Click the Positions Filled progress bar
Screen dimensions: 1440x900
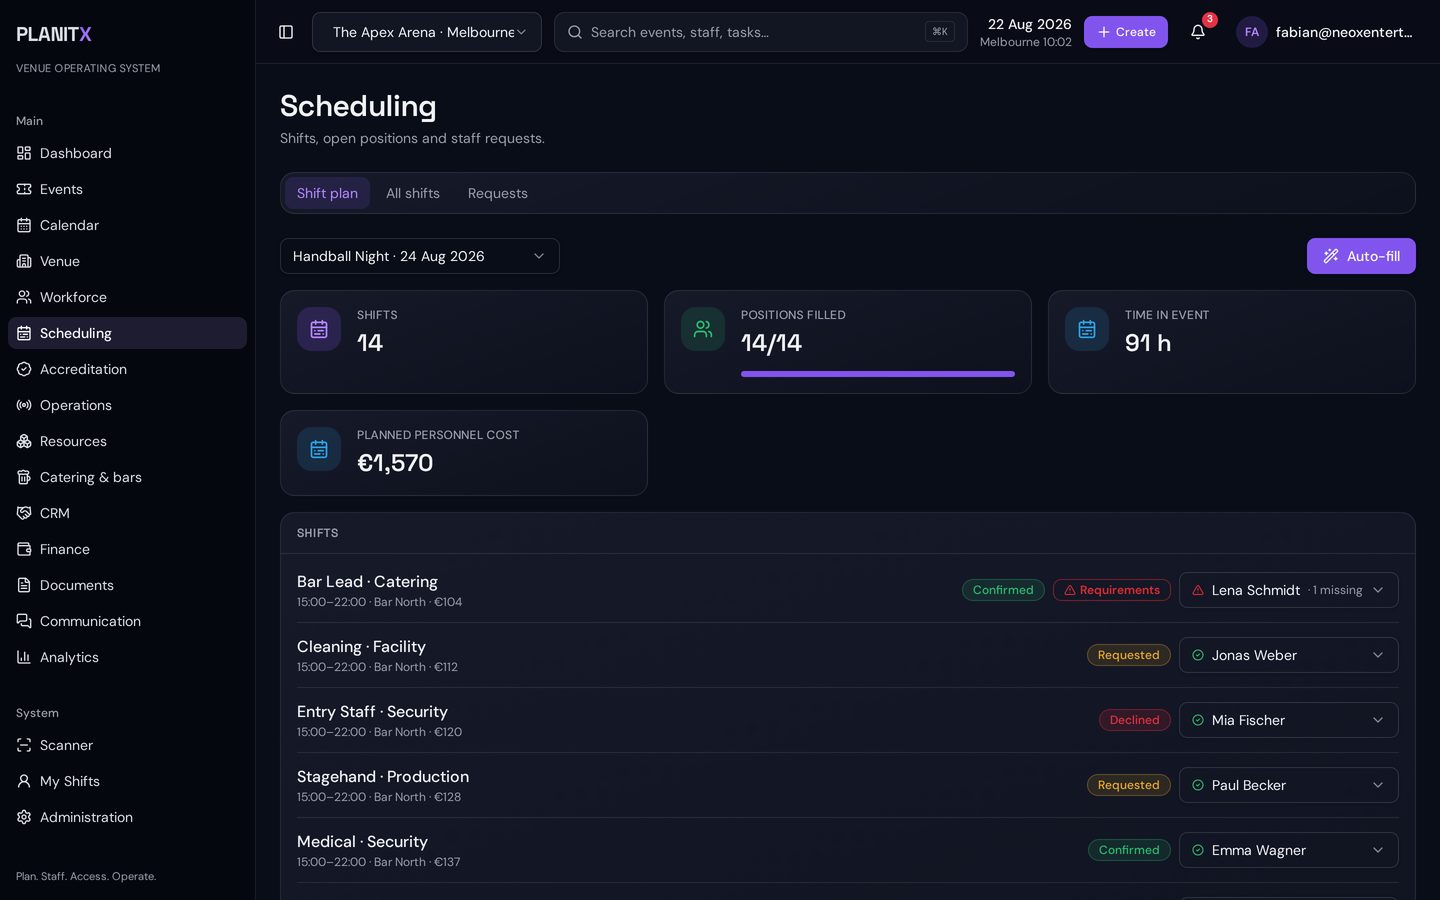[x=878, y=374]
